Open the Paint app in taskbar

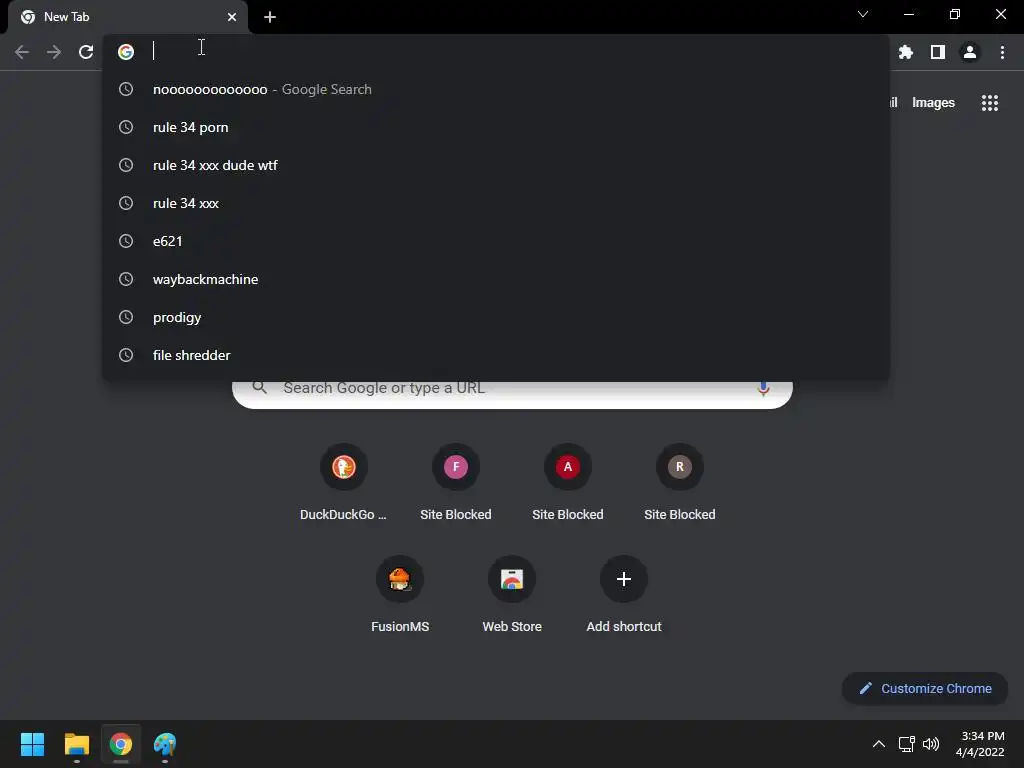tap(165, 744)
